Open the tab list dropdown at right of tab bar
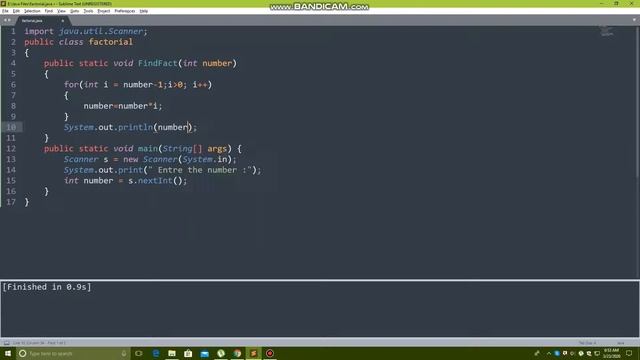 634,20
